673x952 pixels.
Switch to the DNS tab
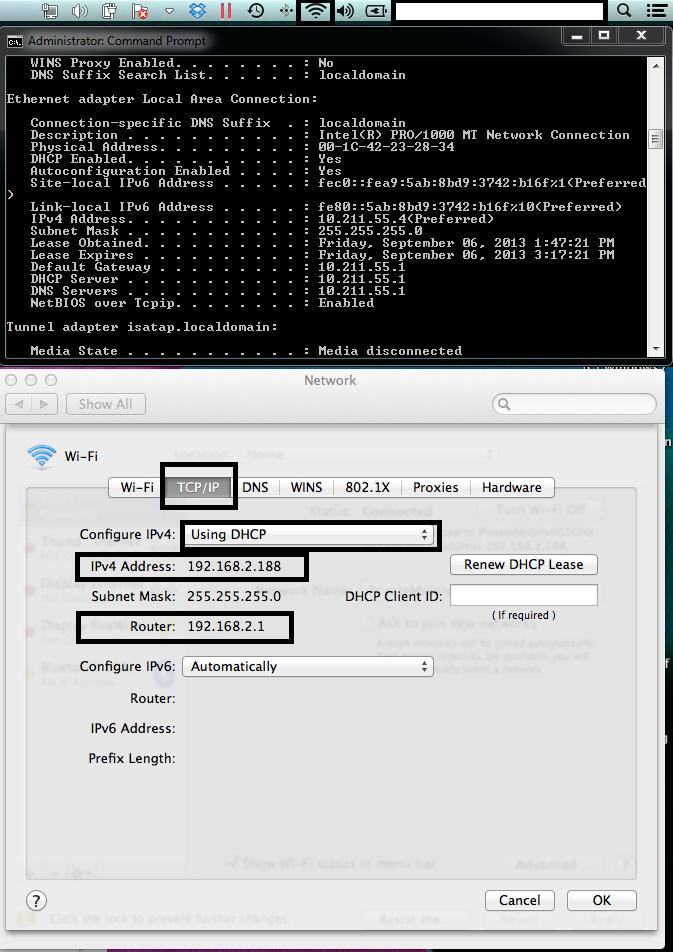(x=255, y=487)
